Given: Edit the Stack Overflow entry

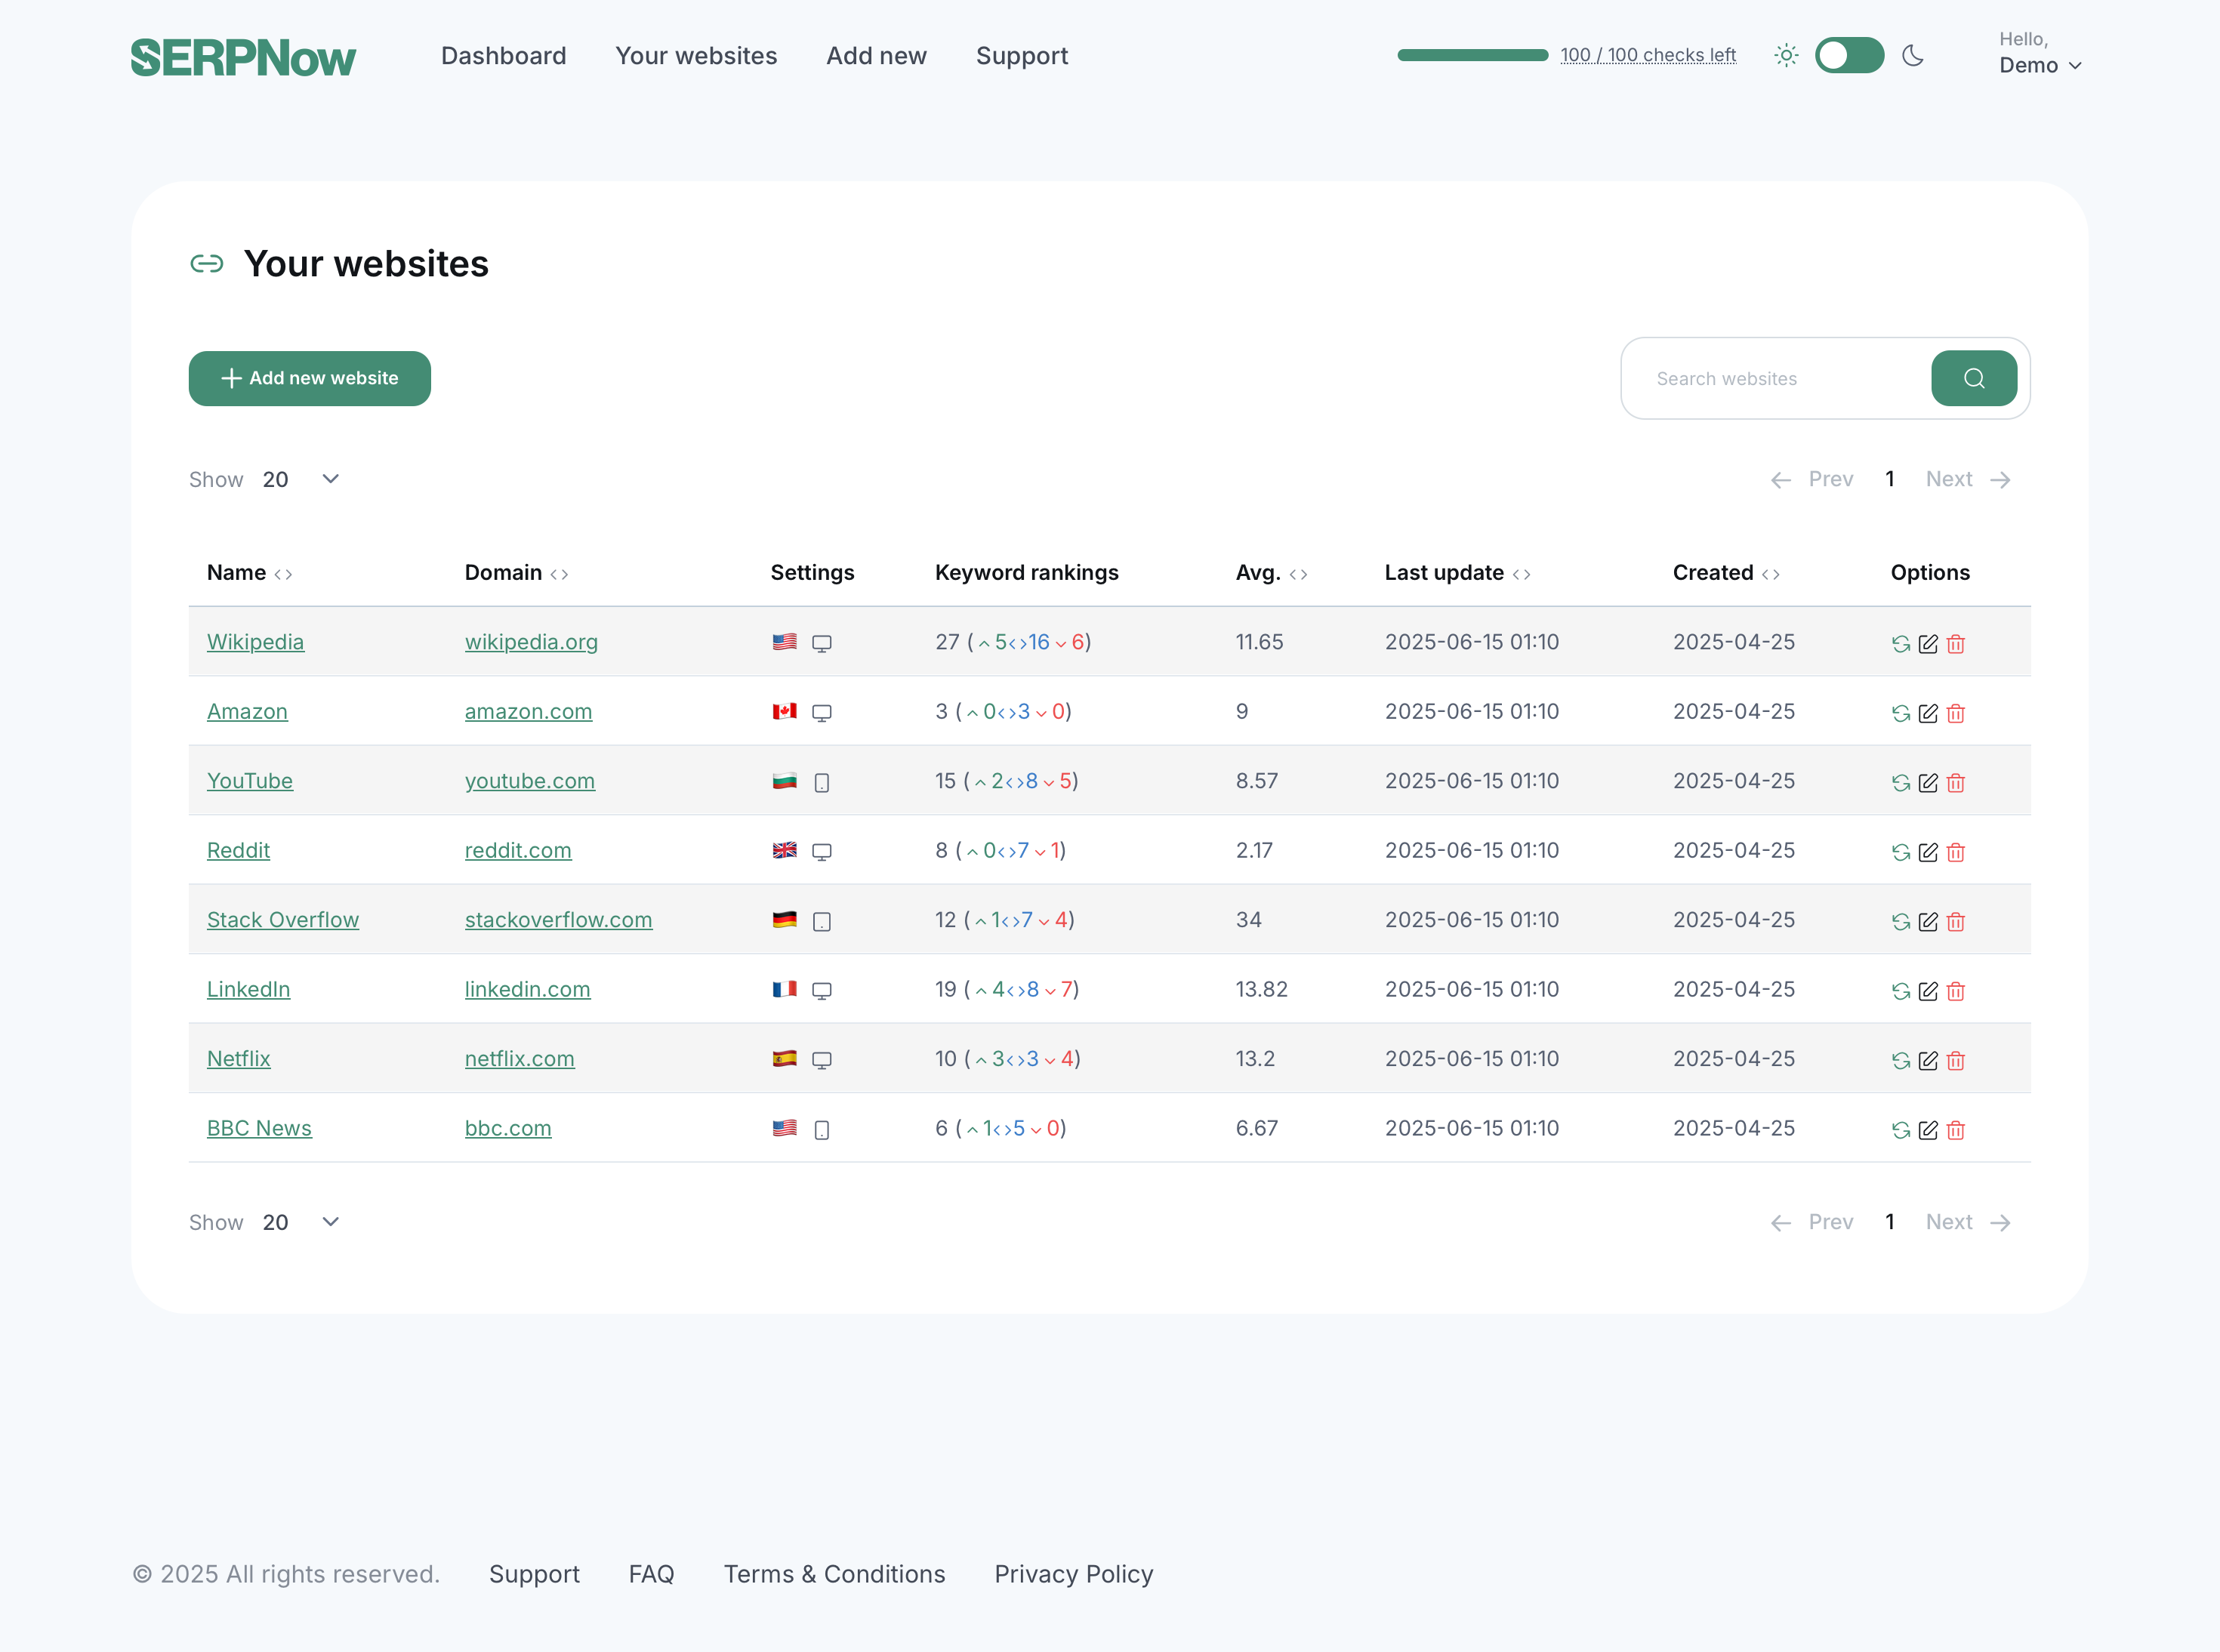Looking at the screenshot, I should 1928,922.
